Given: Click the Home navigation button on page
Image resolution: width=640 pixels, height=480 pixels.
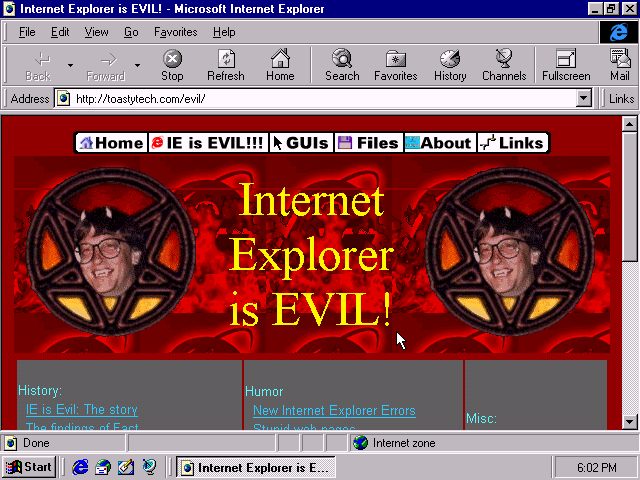Looking at the screenshot, I should pos(111,143).
